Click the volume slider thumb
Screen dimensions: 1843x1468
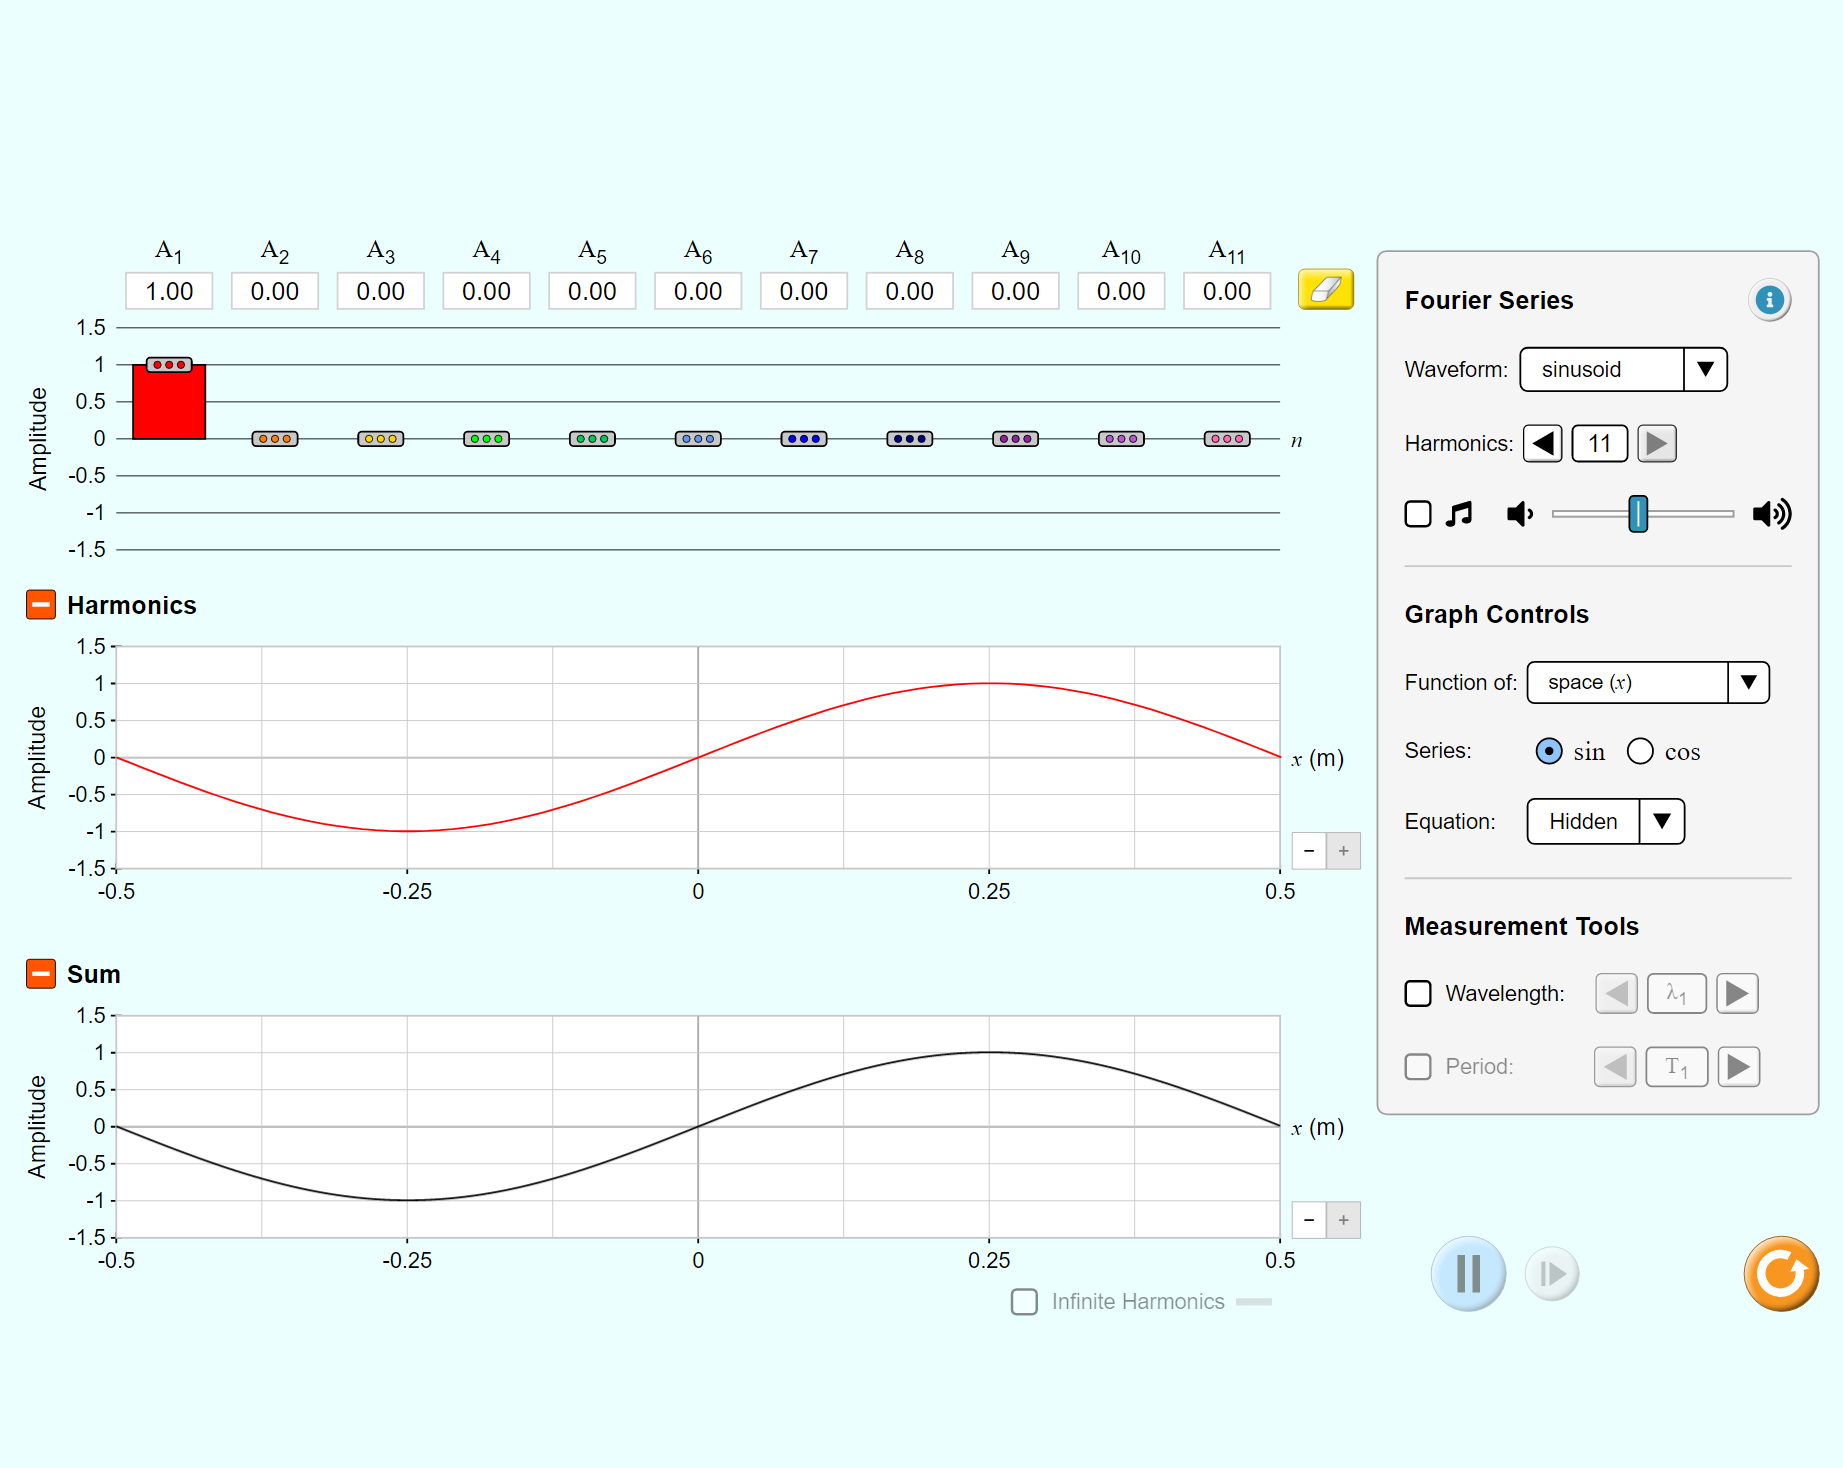click(1637, 514)
